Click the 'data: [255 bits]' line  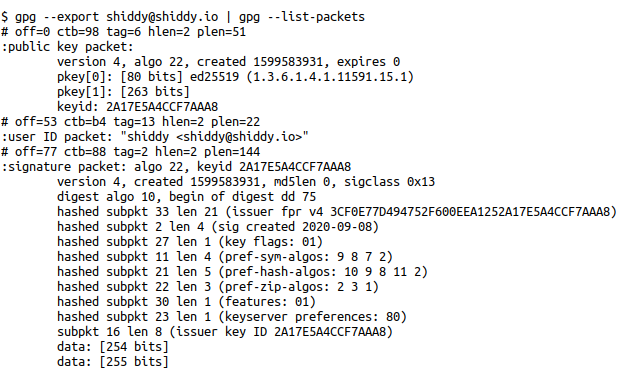tap(113, 362)
